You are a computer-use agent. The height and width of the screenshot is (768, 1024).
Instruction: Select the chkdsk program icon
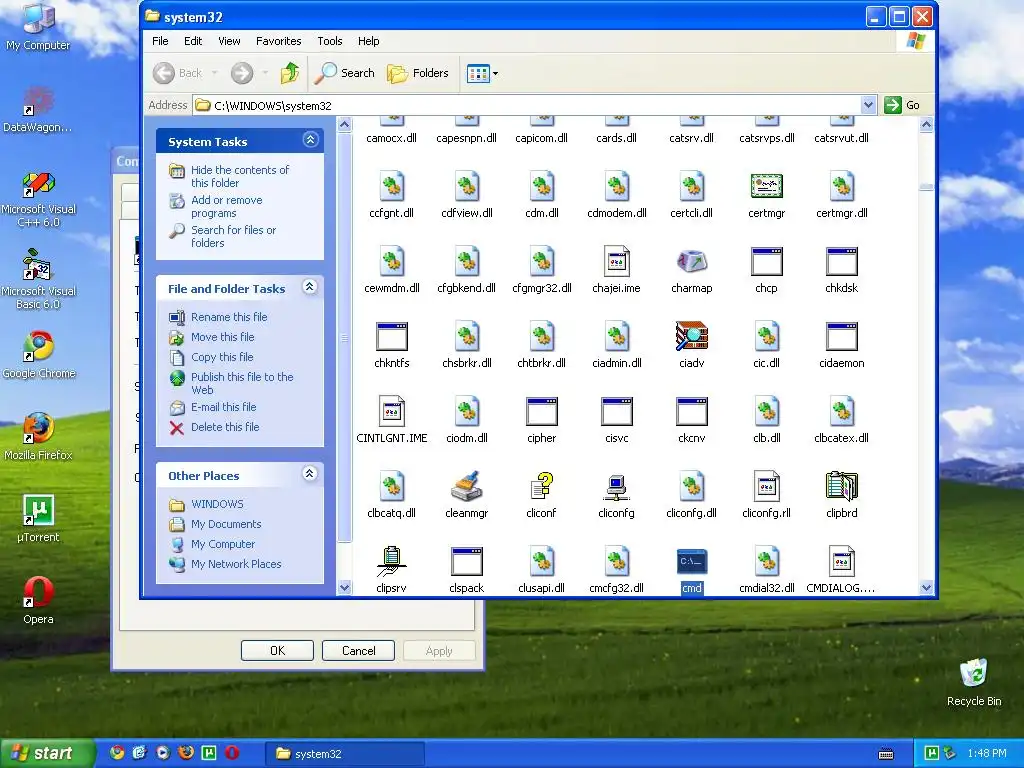click(841, 262)
